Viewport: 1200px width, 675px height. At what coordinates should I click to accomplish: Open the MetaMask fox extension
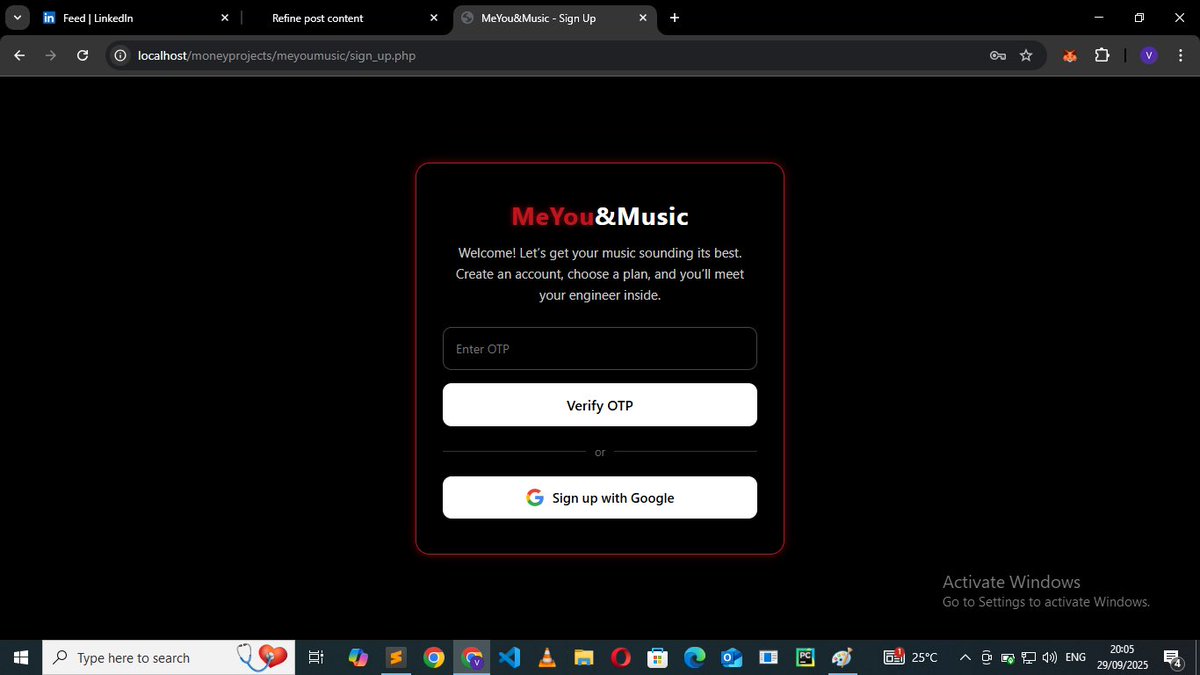tap(1069, 56)
